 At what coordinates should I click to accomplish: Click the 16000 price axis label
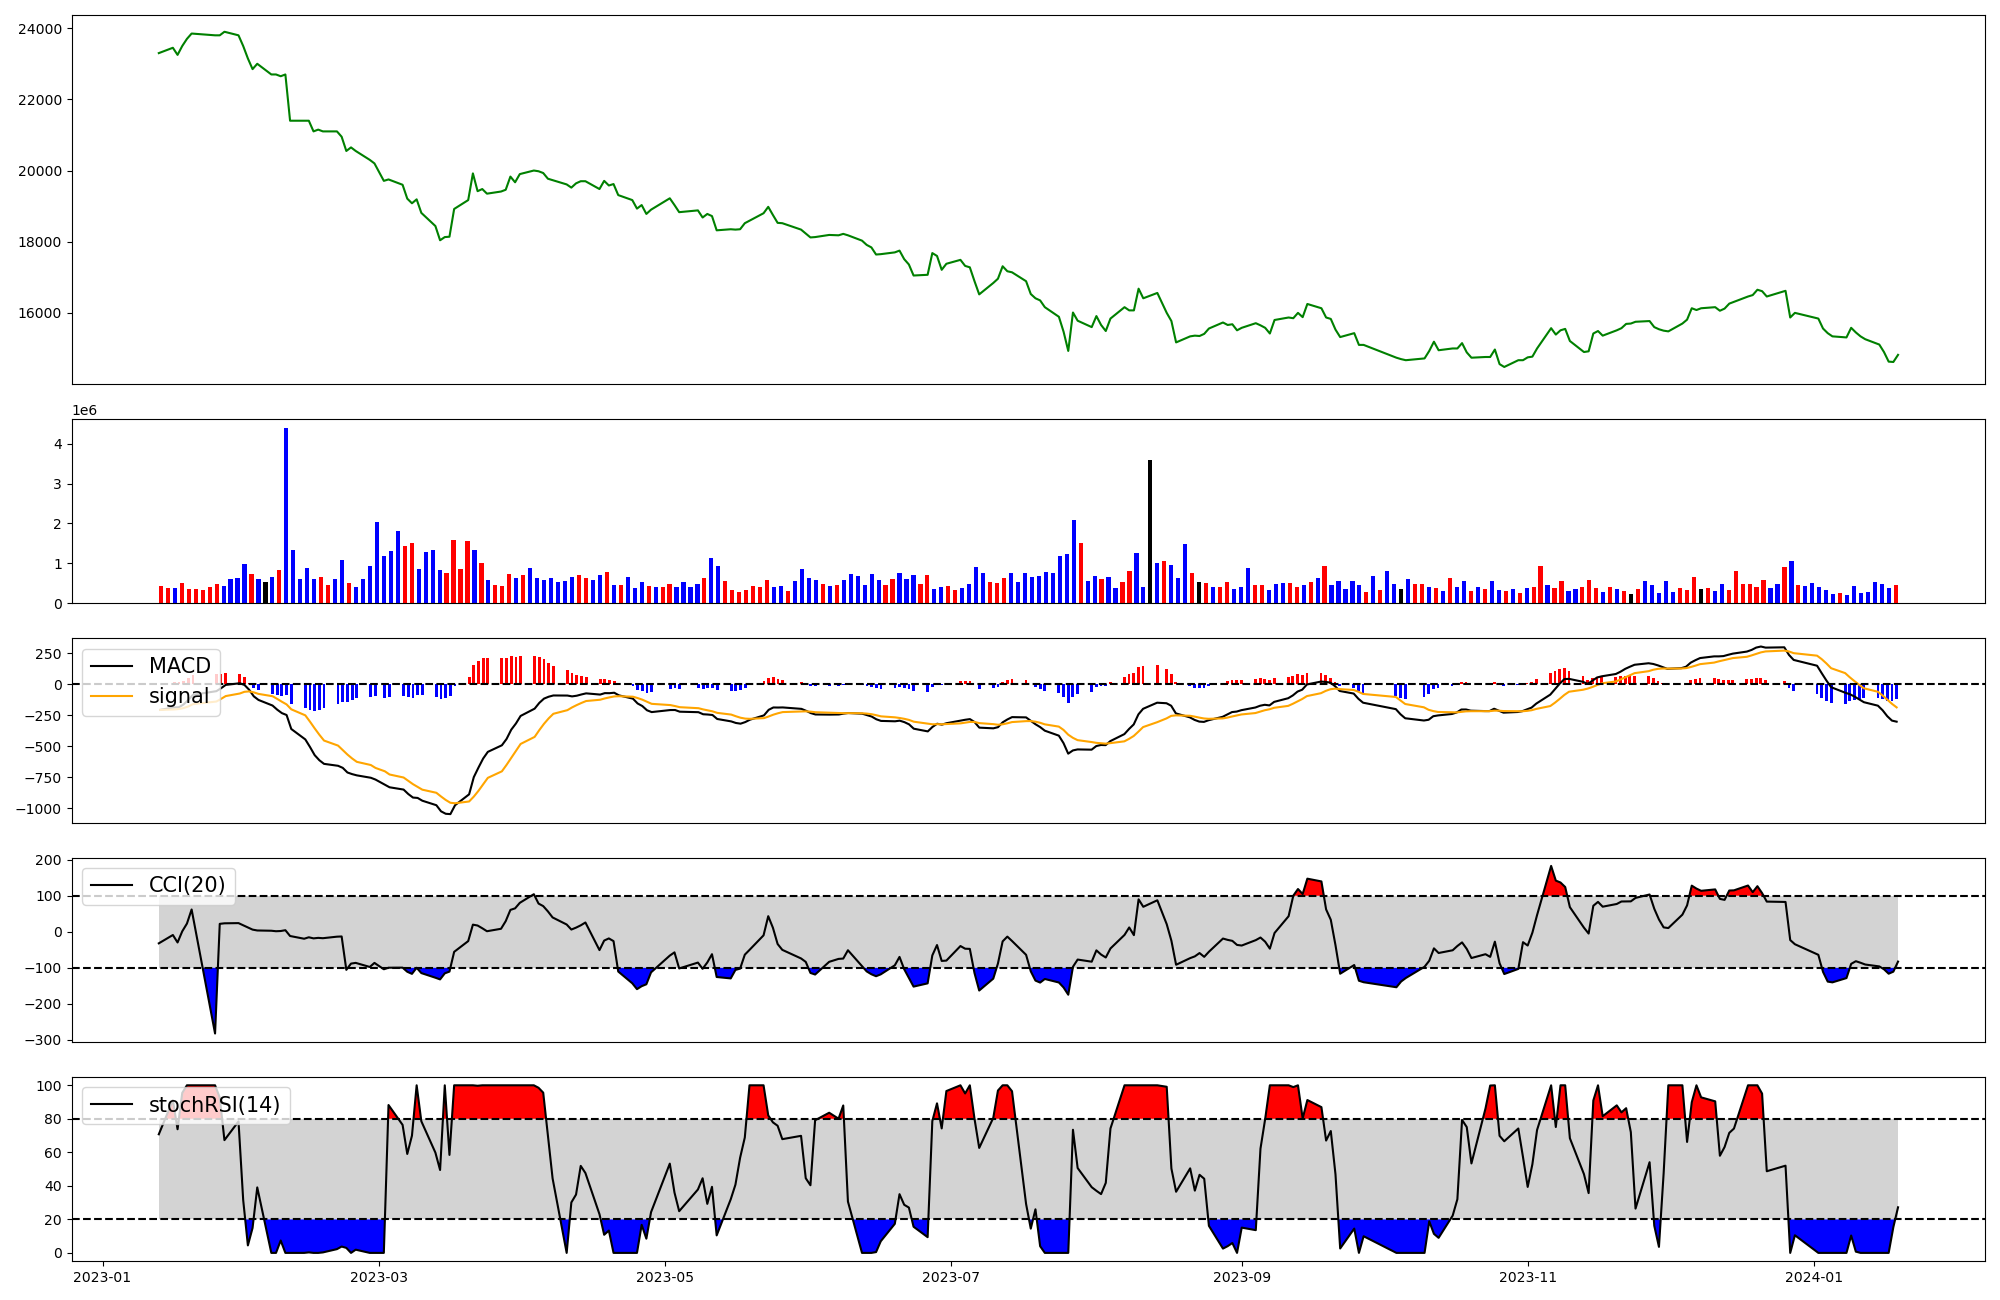coord(40,314)
